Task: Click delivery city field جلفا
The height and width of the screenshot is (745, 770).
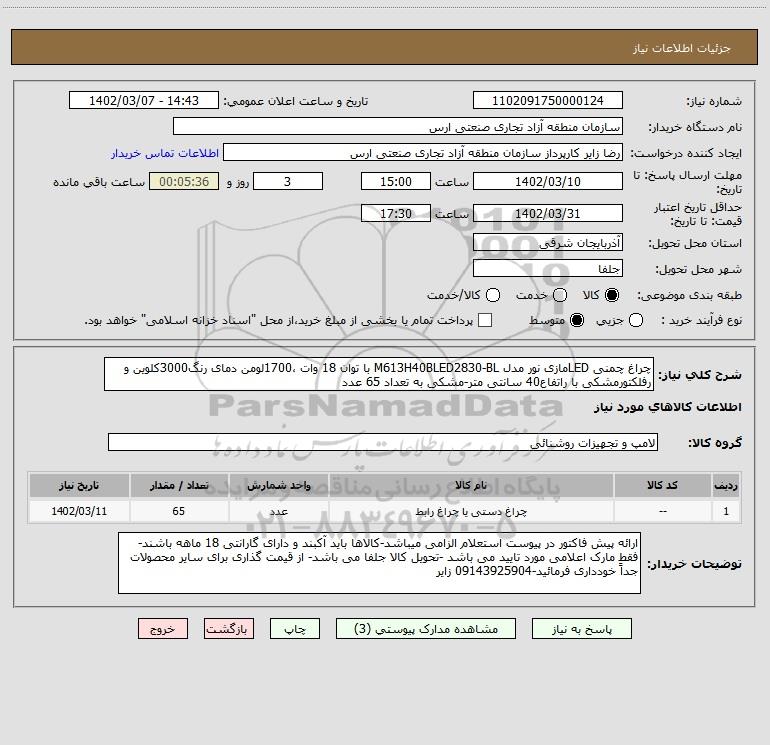Action: (x=548, y=269)
